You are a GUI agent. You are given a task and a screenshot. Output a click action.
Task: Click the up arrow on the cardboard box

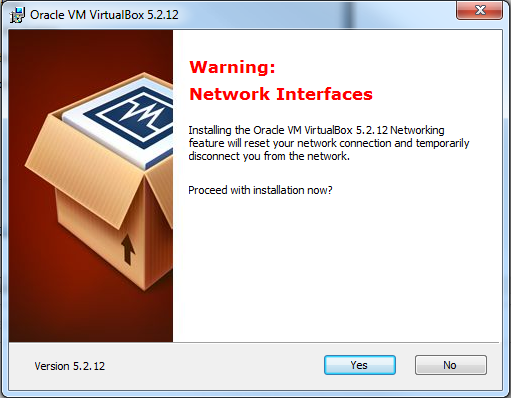coord(128,249)
